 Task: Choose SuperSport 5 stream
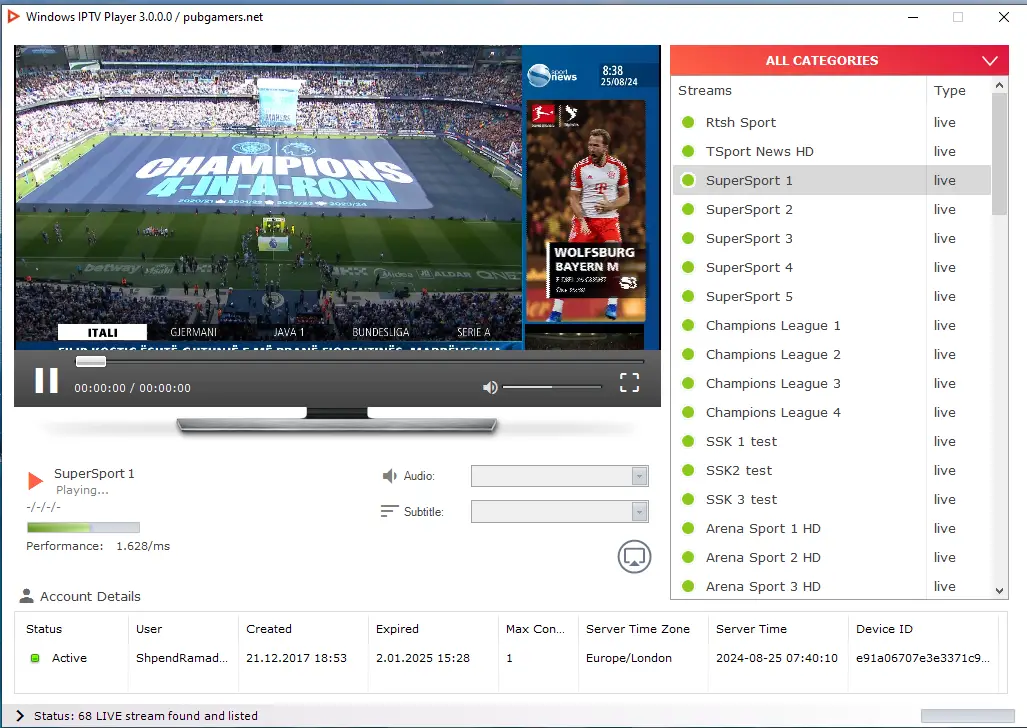[831, 297]
